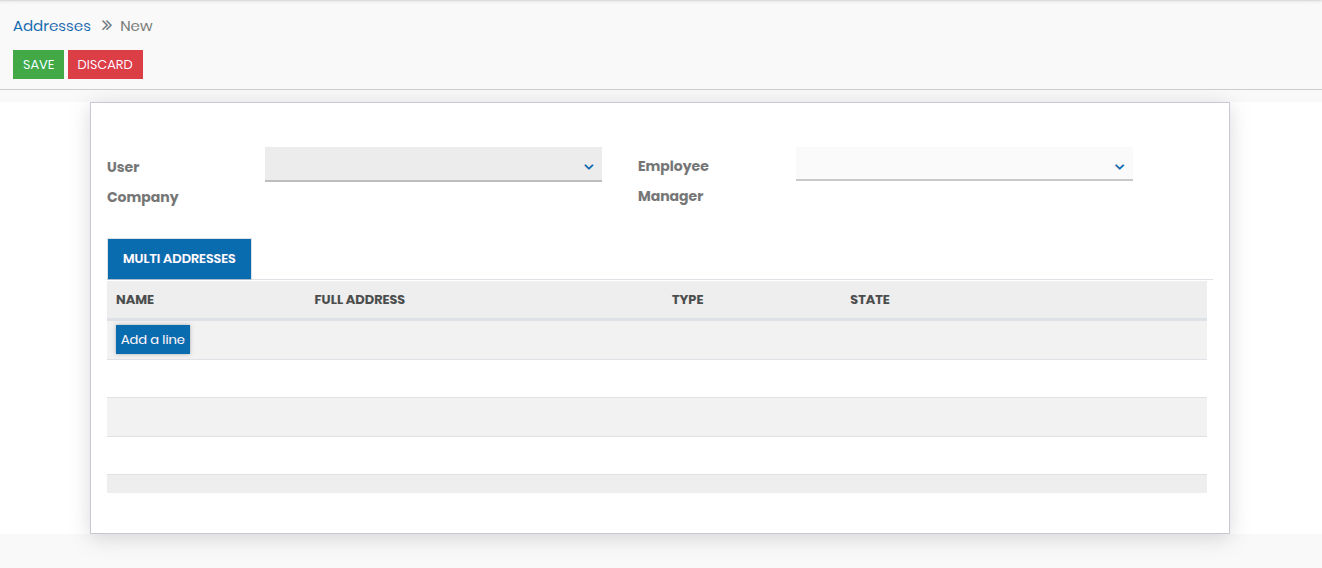Sort by the Name column header
This screenshot has width=1322, height=568.
click(x=135, y=300)
